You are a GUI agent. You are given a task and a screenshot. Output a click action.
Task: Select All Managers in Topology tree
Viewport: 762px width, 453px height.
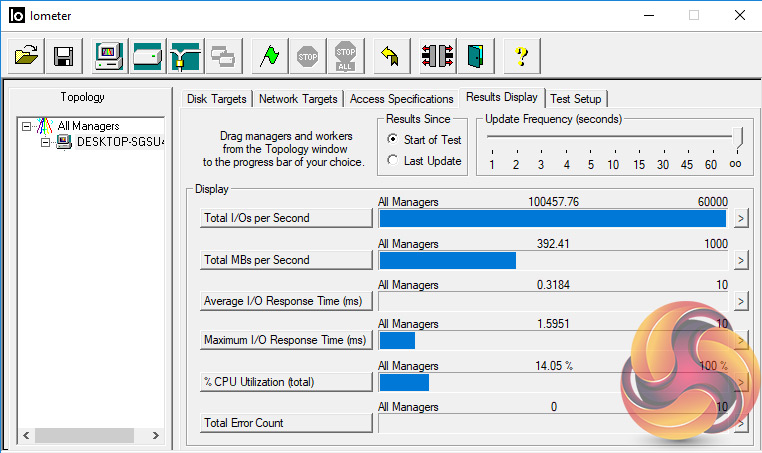click(88, 126)
